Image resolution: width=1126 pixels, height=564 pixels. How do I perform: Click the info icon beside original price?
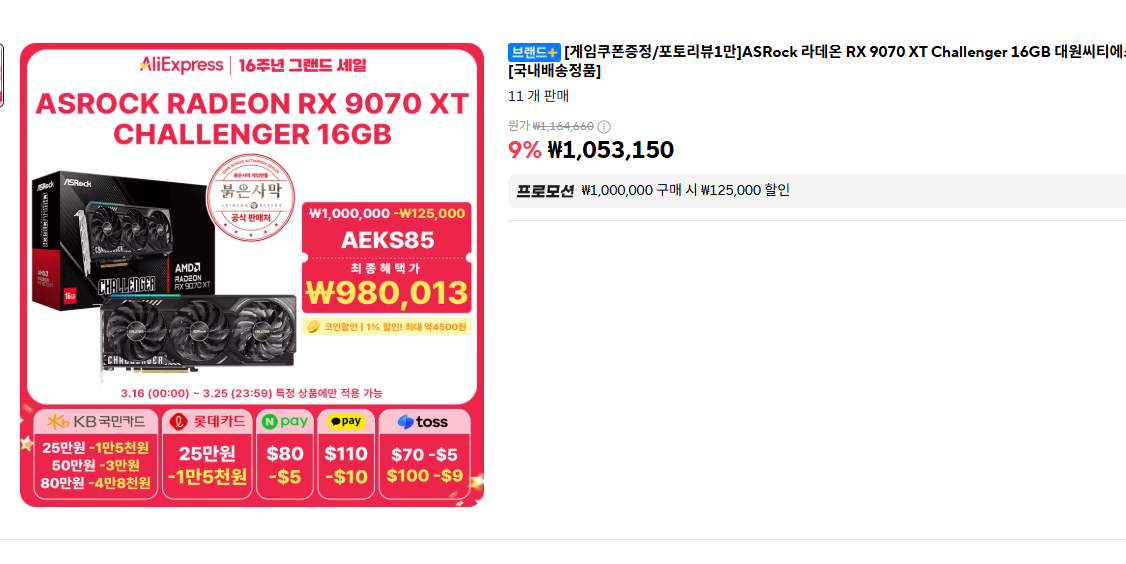tap(604, 126)
